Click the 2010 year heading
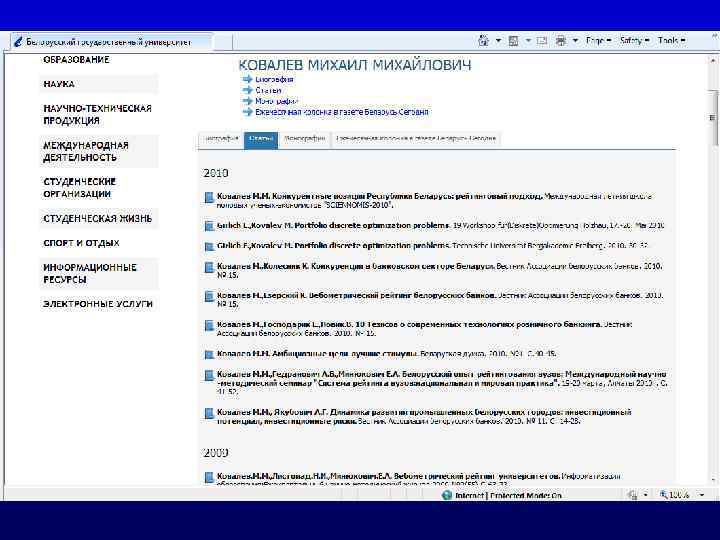720x540 pixels. click(216, 173)
